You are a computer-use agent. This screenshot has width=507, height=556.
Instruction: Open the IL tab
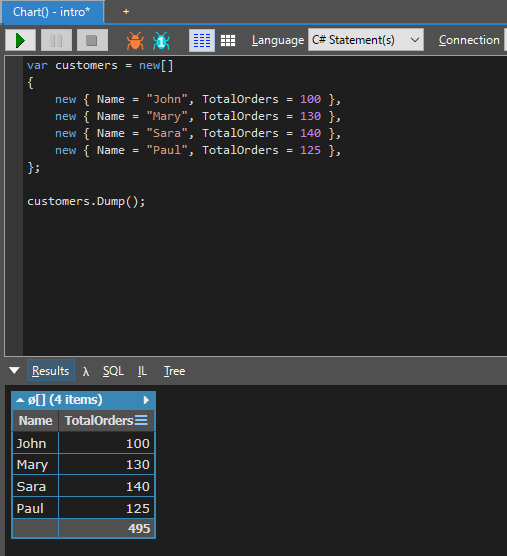coord(142,371)
